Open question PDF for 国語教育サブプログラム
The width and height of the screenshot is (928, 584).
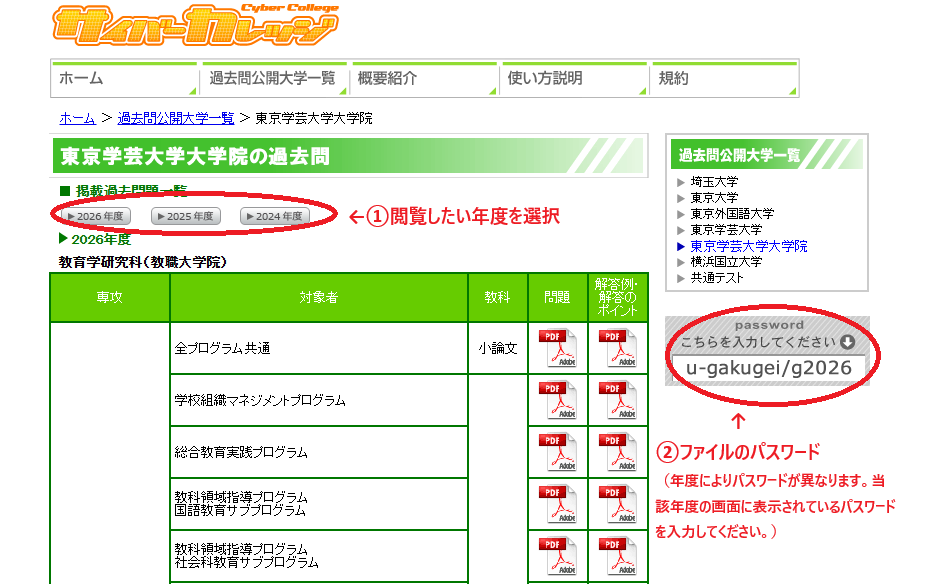[x=558, y=504]
